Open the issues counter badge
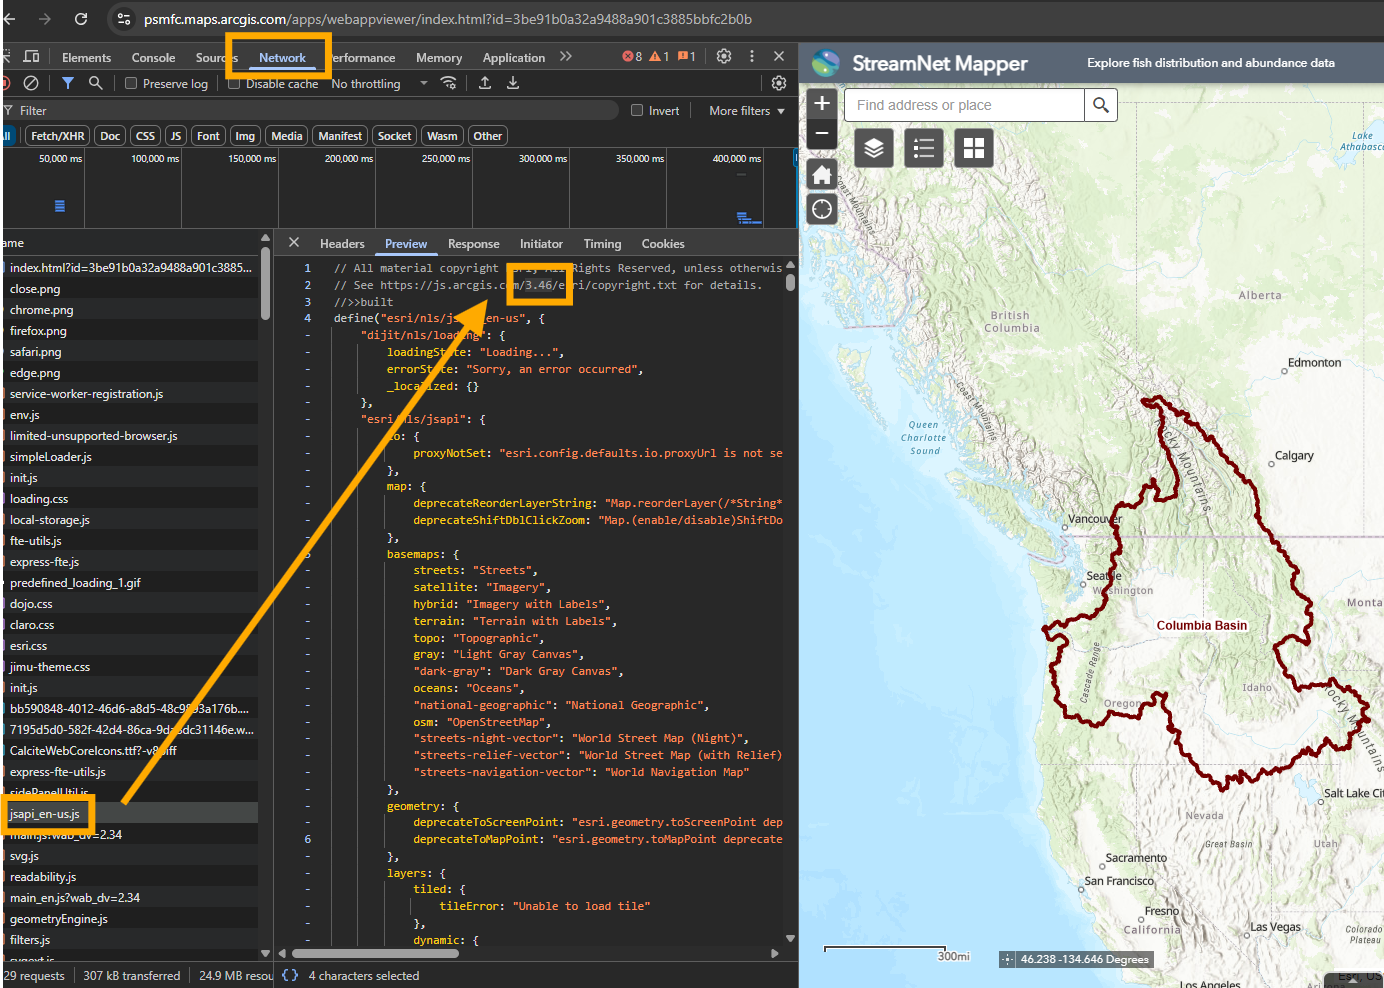Viewport: 1384px width, 988px height. (687, 57)
